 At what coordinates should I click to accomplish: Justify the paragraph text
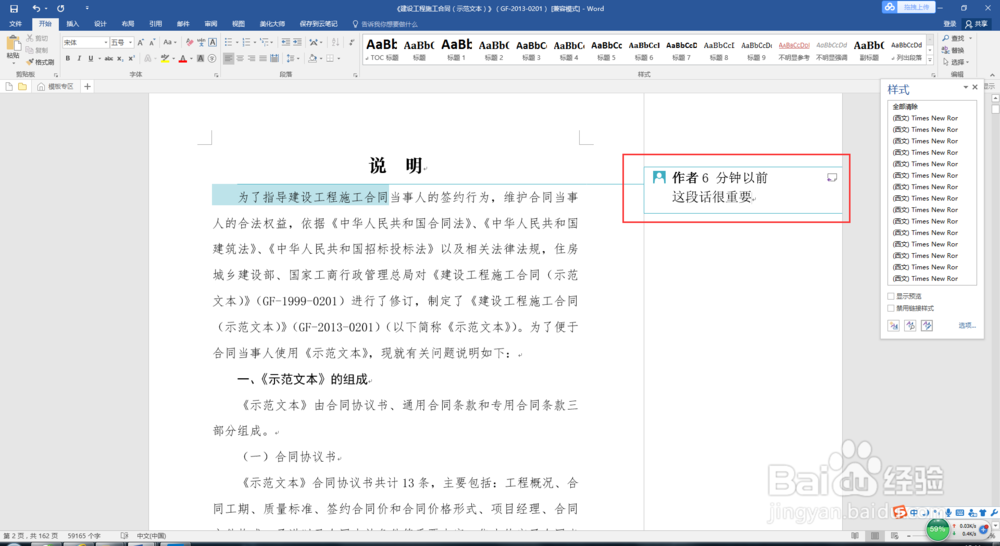coord(263,58)
